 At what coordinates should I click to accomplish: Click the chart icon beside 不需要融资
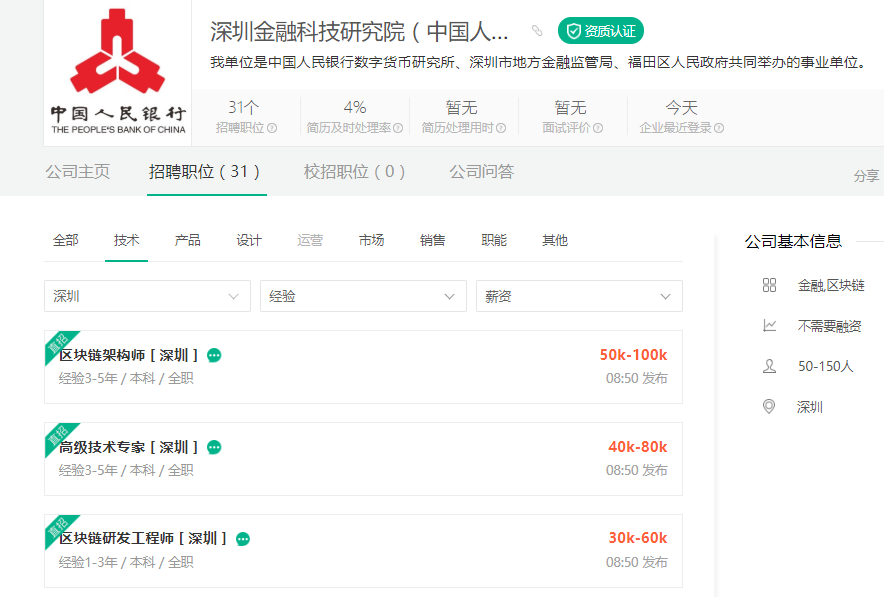pos(769,326)
